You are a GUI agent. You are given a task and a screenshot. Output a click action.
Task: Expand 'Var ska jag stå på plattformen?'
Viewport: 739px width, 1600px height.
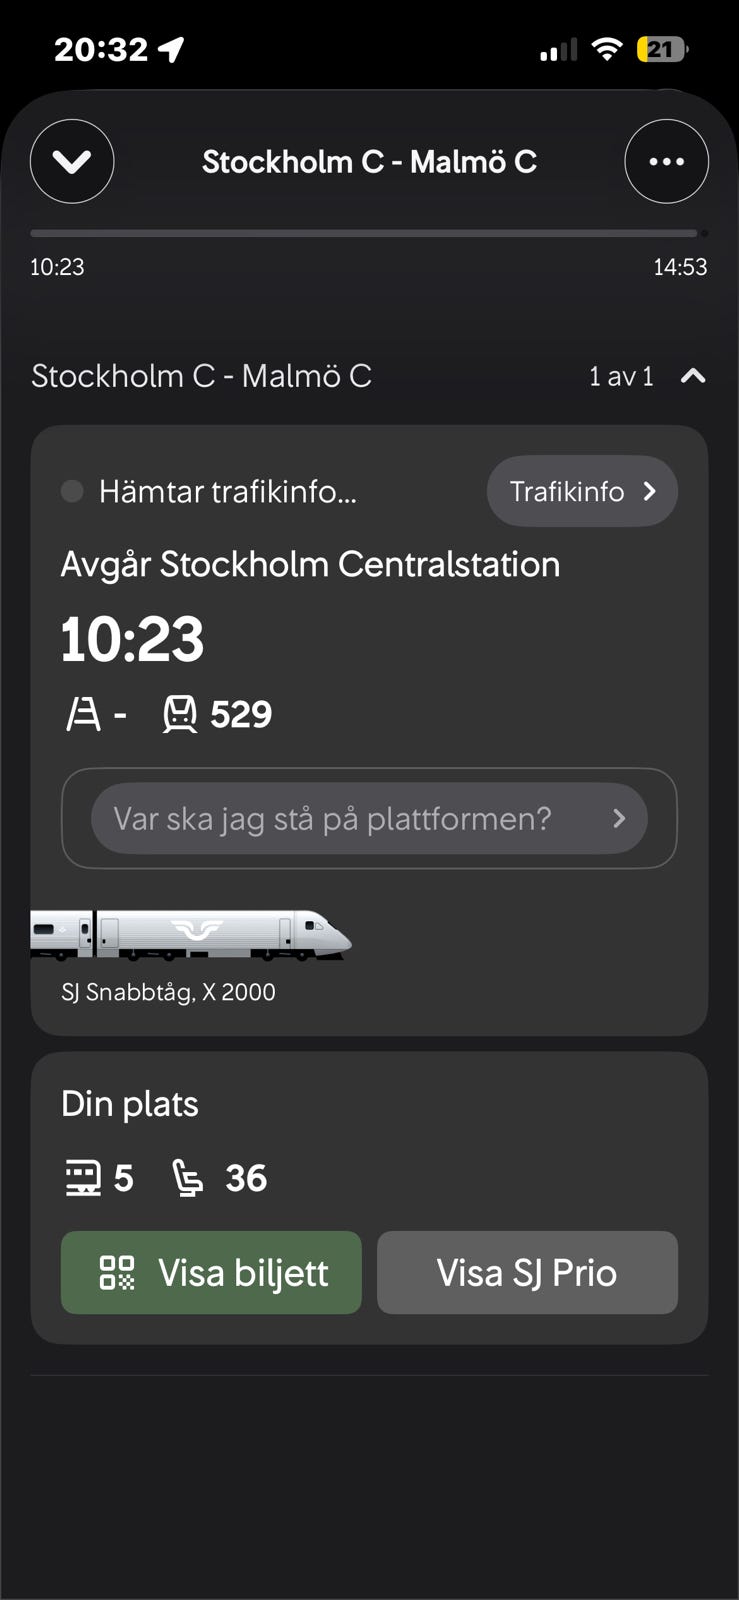(x=369, y=819)
